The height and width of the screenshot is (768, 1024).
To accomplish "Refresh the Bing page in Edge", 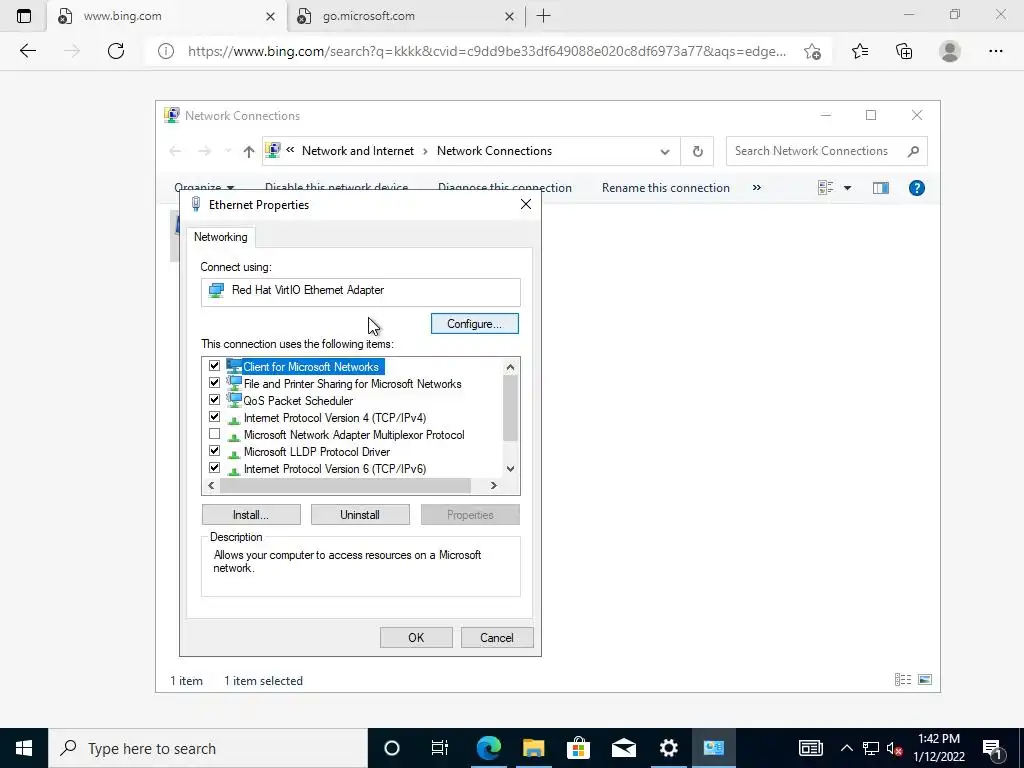I will pyautogui.click(x=116, y=51).
